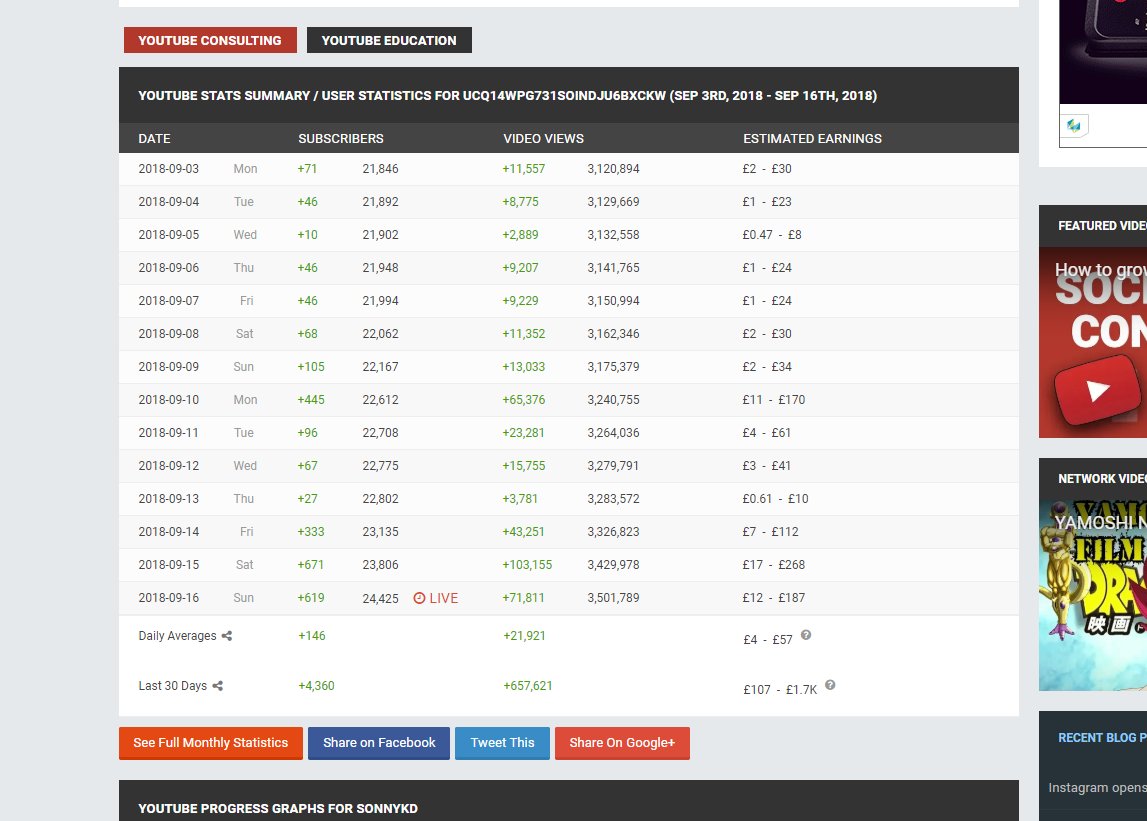Image resolution: width=1147 pixels, height=821 pixels.
Task: Click YouTube Progress Graphs for SonnyKD heading
Action: pos(278,809)
